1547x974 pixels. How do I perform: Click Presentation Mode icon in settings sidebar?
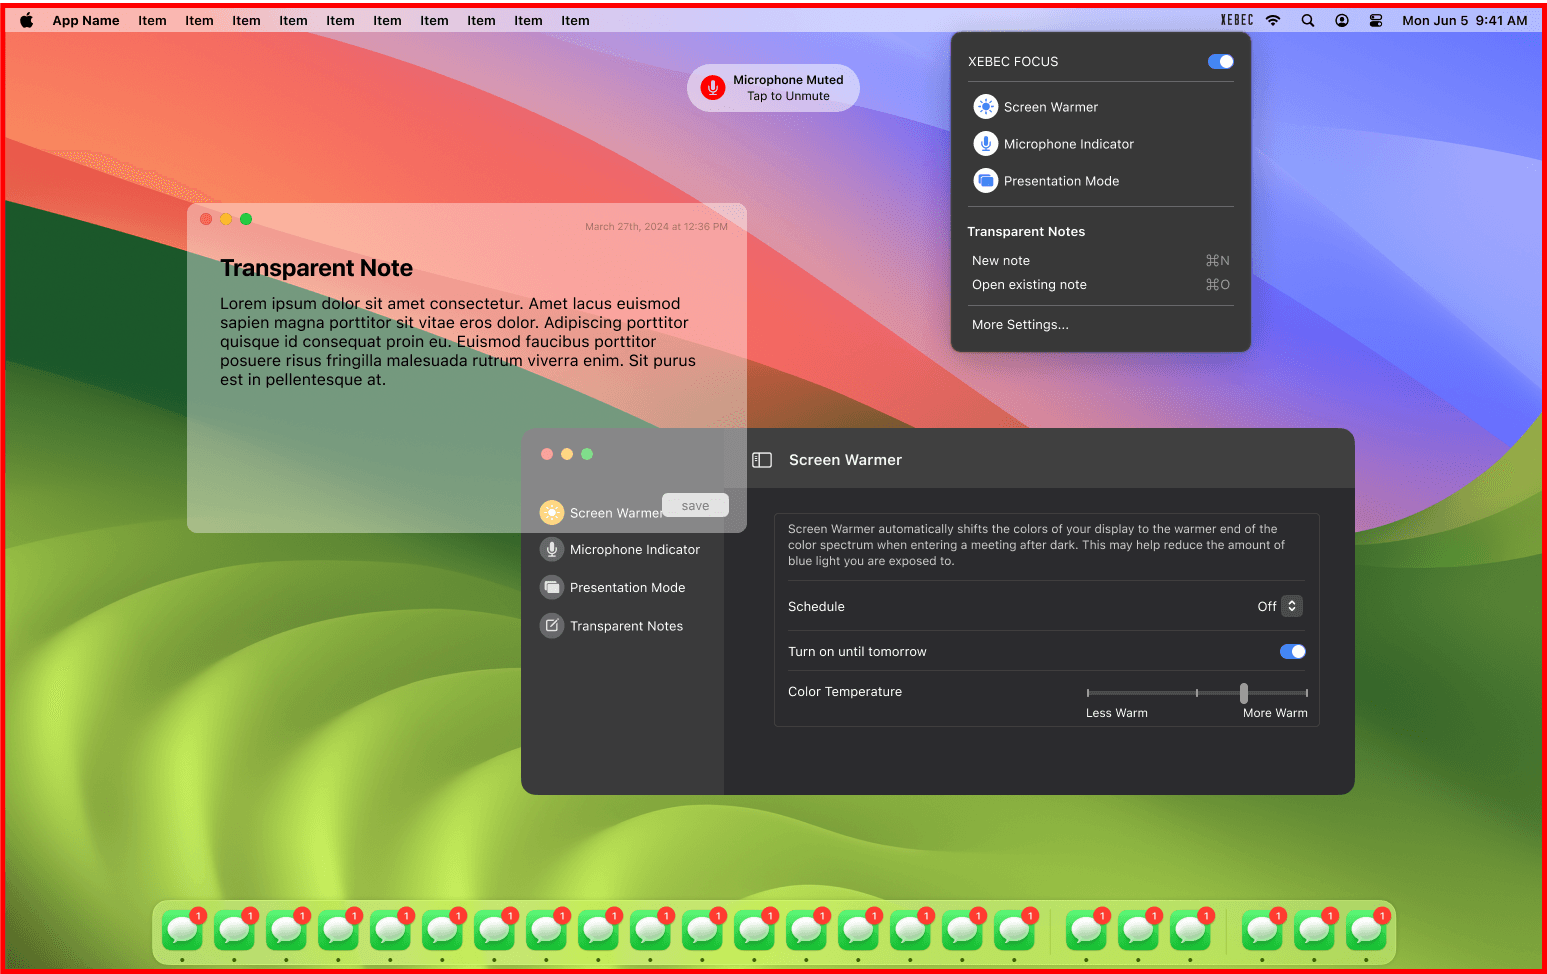coord(552,587)
